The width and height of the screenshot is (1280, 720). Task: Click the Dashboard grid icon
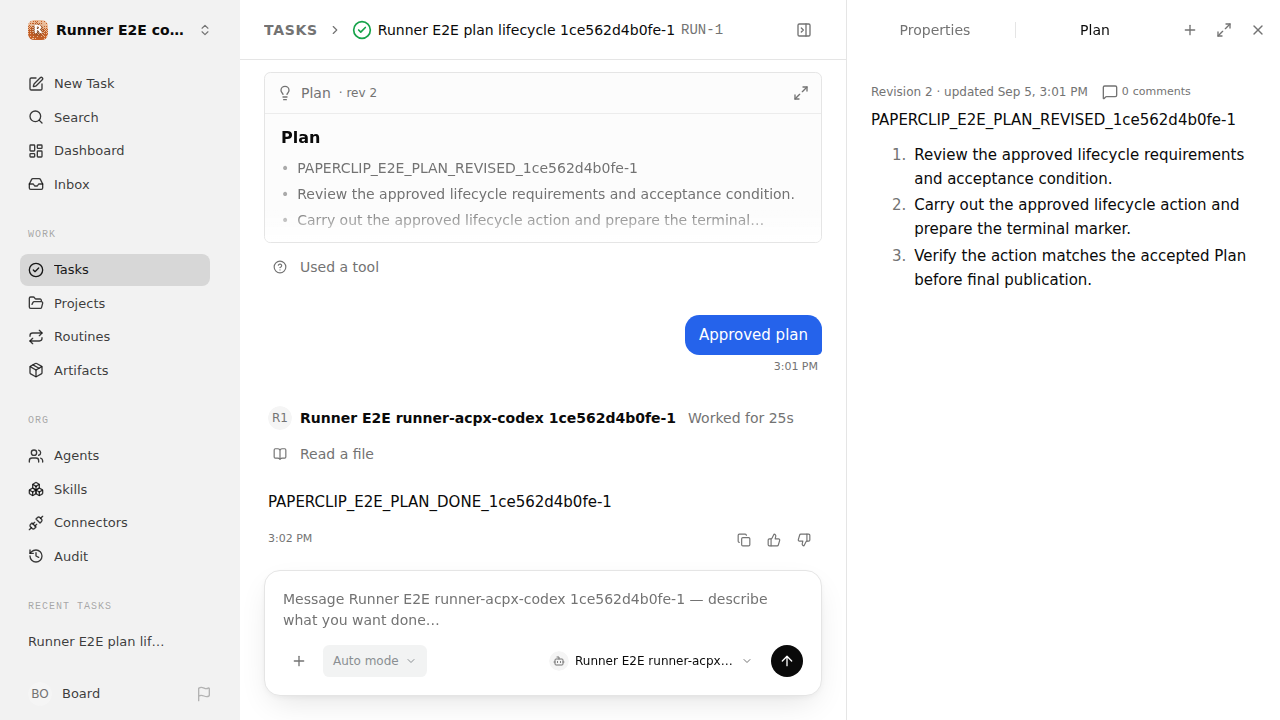click(36, 151)
